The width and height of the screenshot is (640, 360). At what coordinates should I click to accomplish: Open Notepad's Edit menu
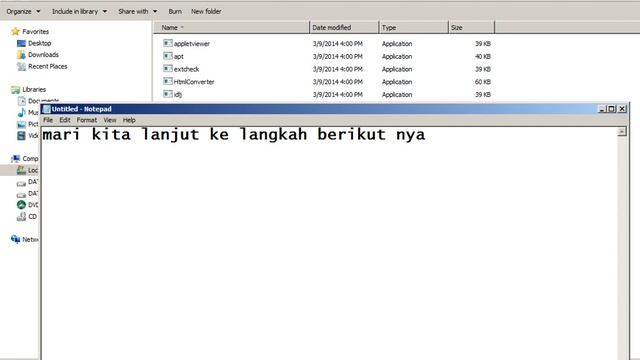(x=65, y=120)
